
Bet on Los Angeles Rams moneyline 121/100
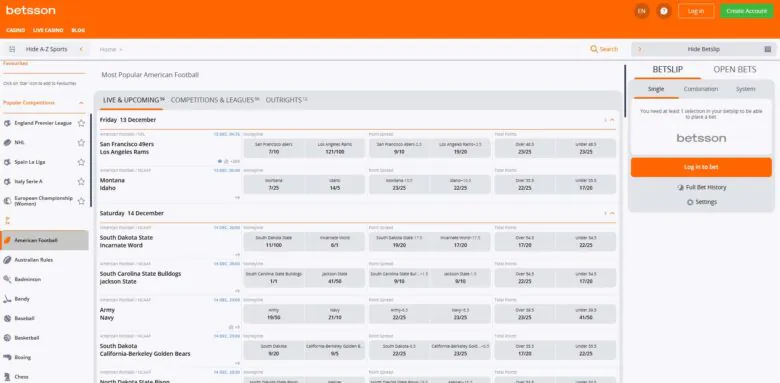335,148
